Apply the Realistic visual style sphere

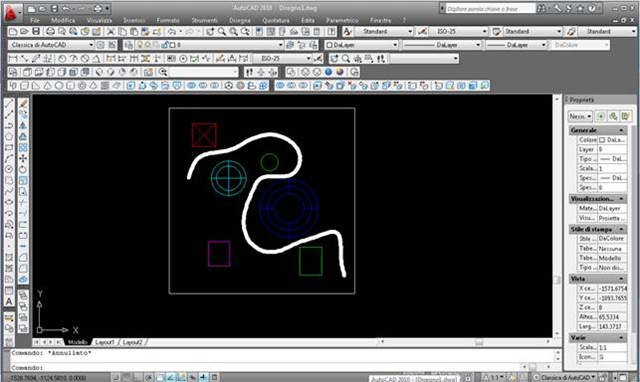click(x=329, y=72)
